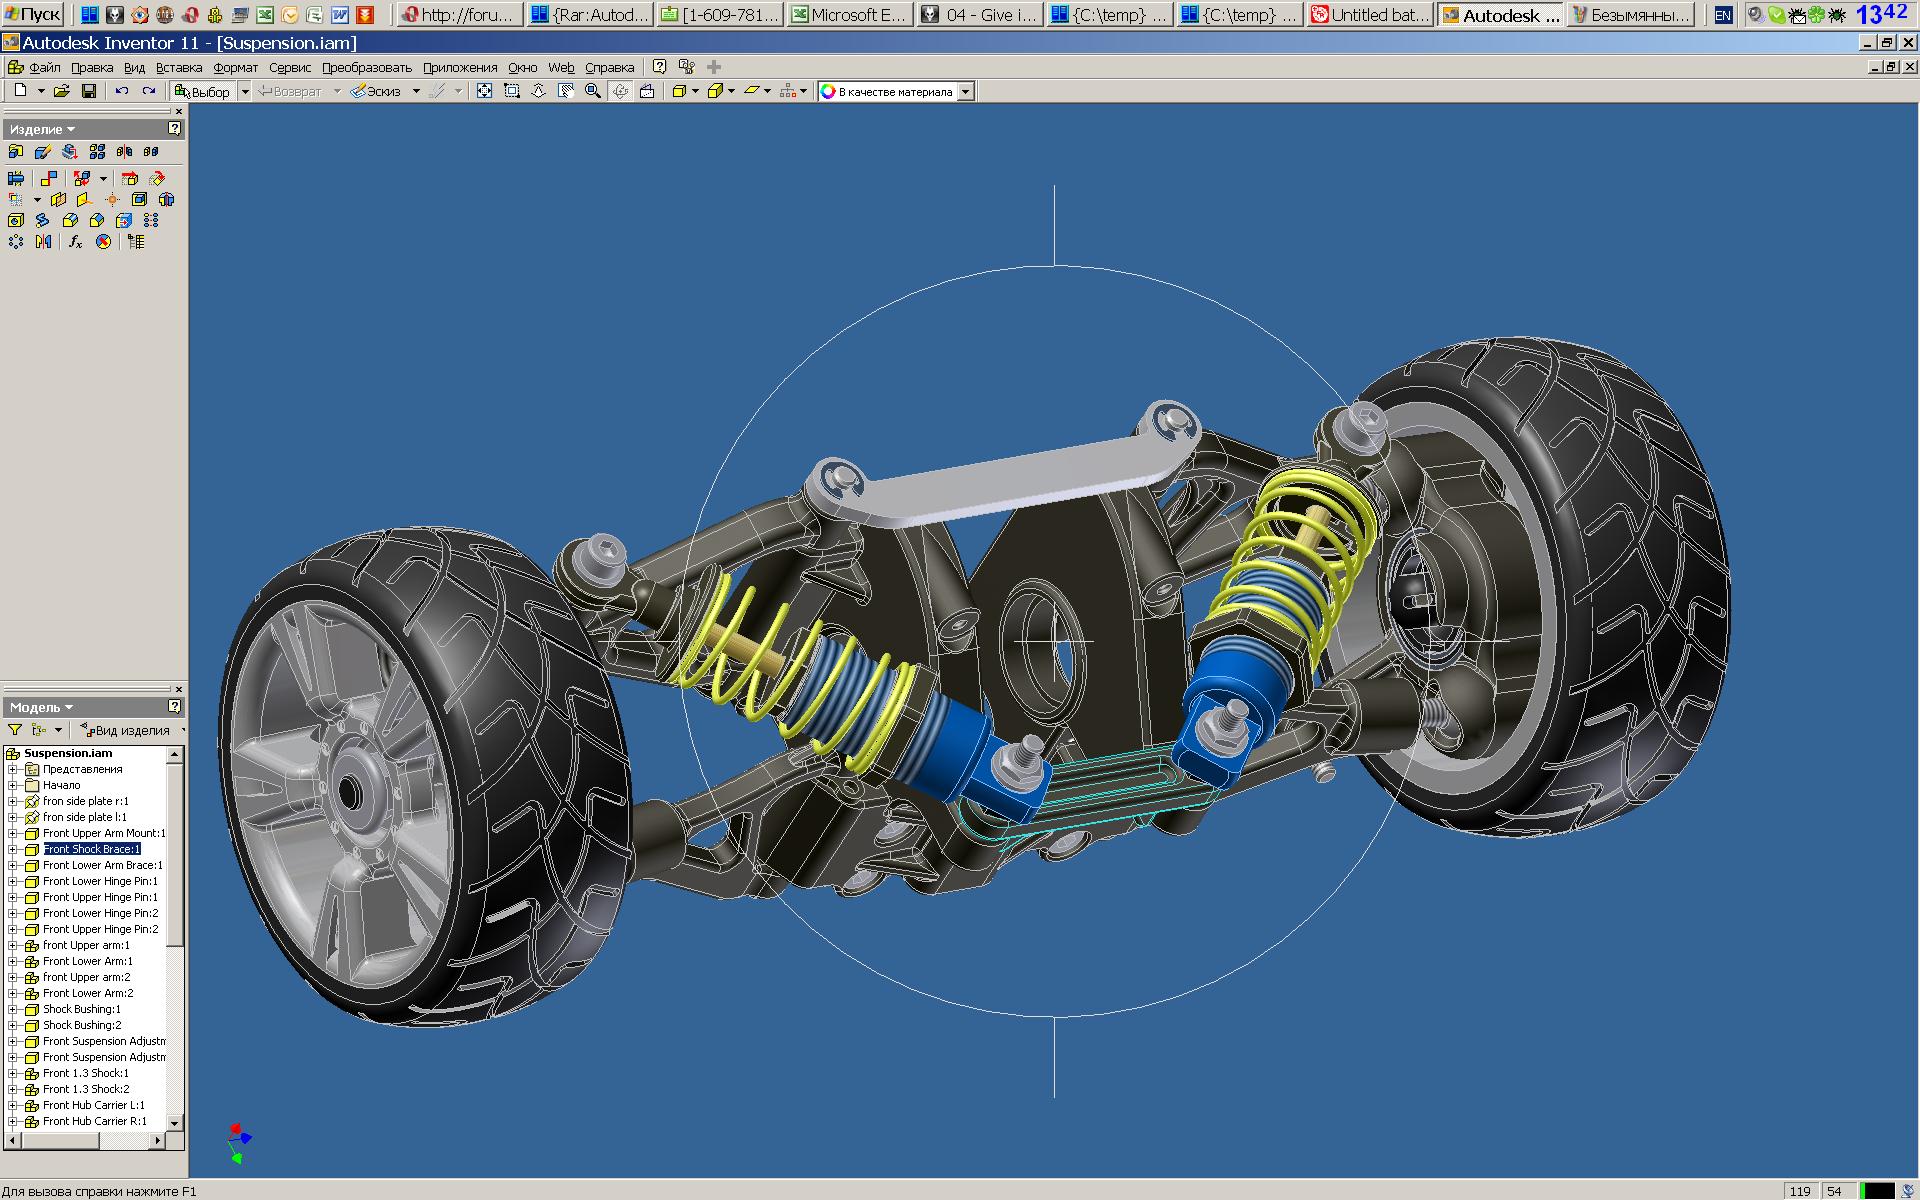The image size is (1920, 1200).
Task: Click the Place Component icon in panel
Action: pyautogui.click(x=15, y=152)
